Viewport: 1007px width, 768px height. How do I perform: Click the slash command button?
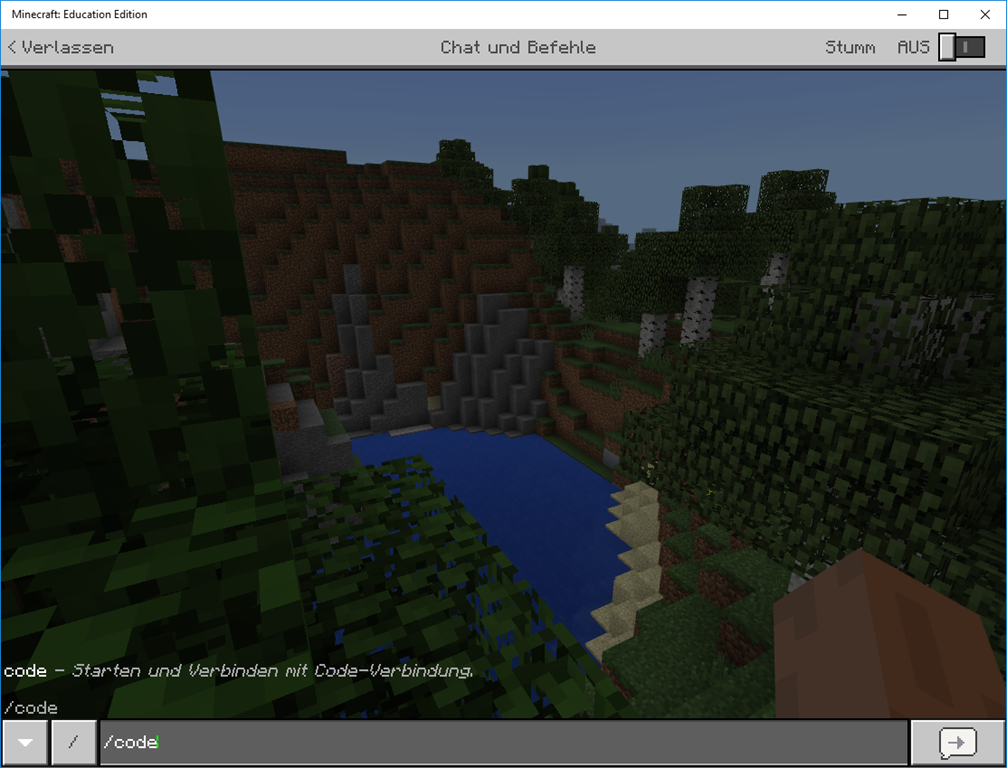click(x=73, y=743)
